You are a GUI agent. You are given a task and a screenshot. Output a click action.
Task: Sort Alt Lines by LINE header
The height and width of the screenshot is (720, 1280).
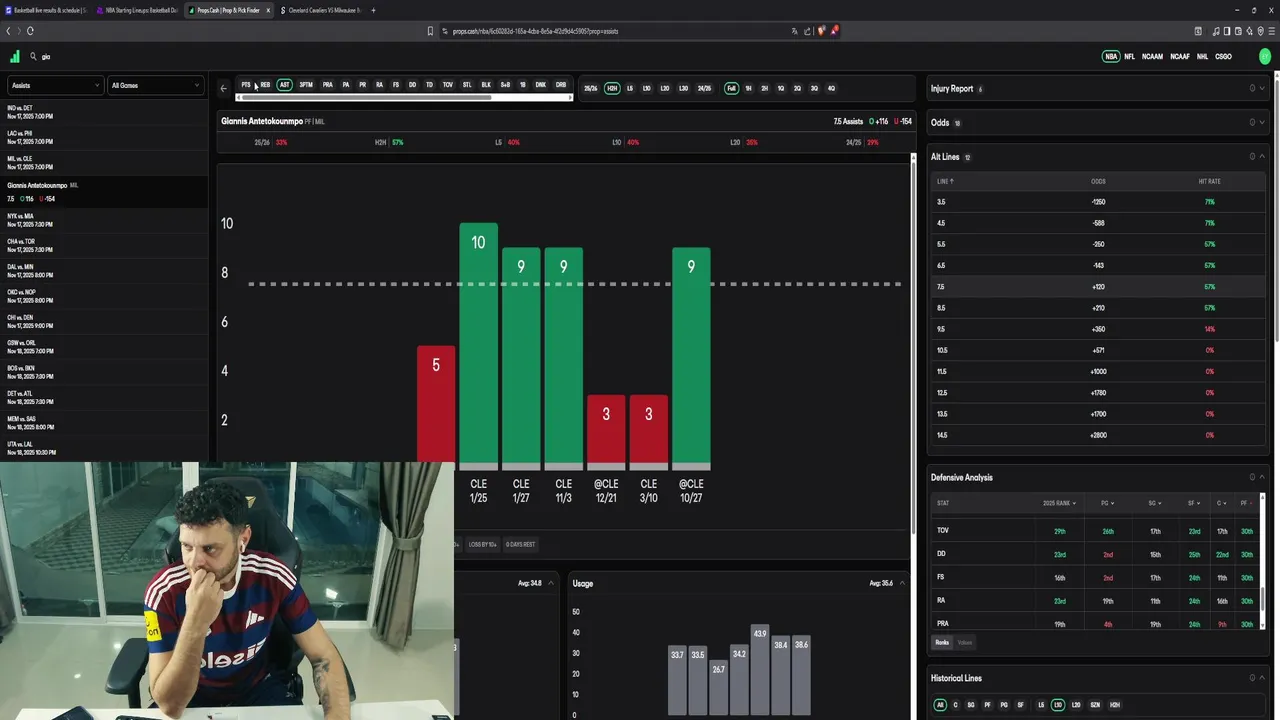[x=945, y=181]
